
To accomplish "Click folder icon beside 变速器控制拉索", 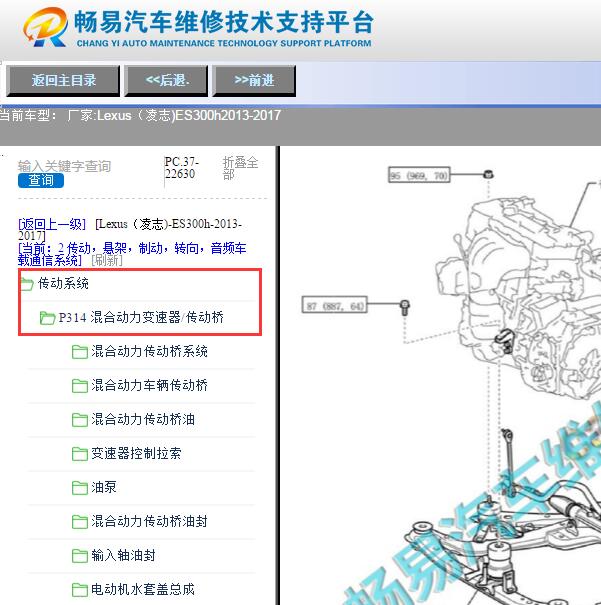I will 80,453.
